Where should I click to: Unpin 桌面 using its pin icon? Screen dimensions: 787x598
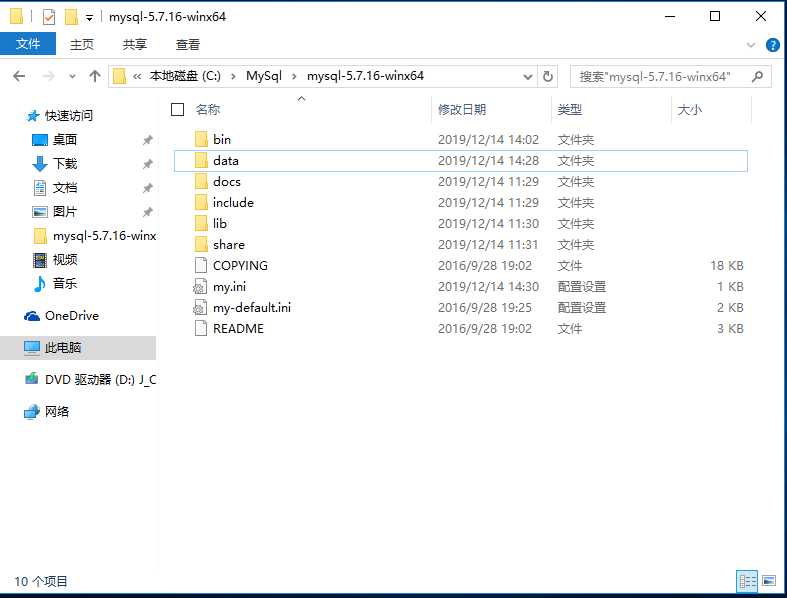tap(148, 140)
